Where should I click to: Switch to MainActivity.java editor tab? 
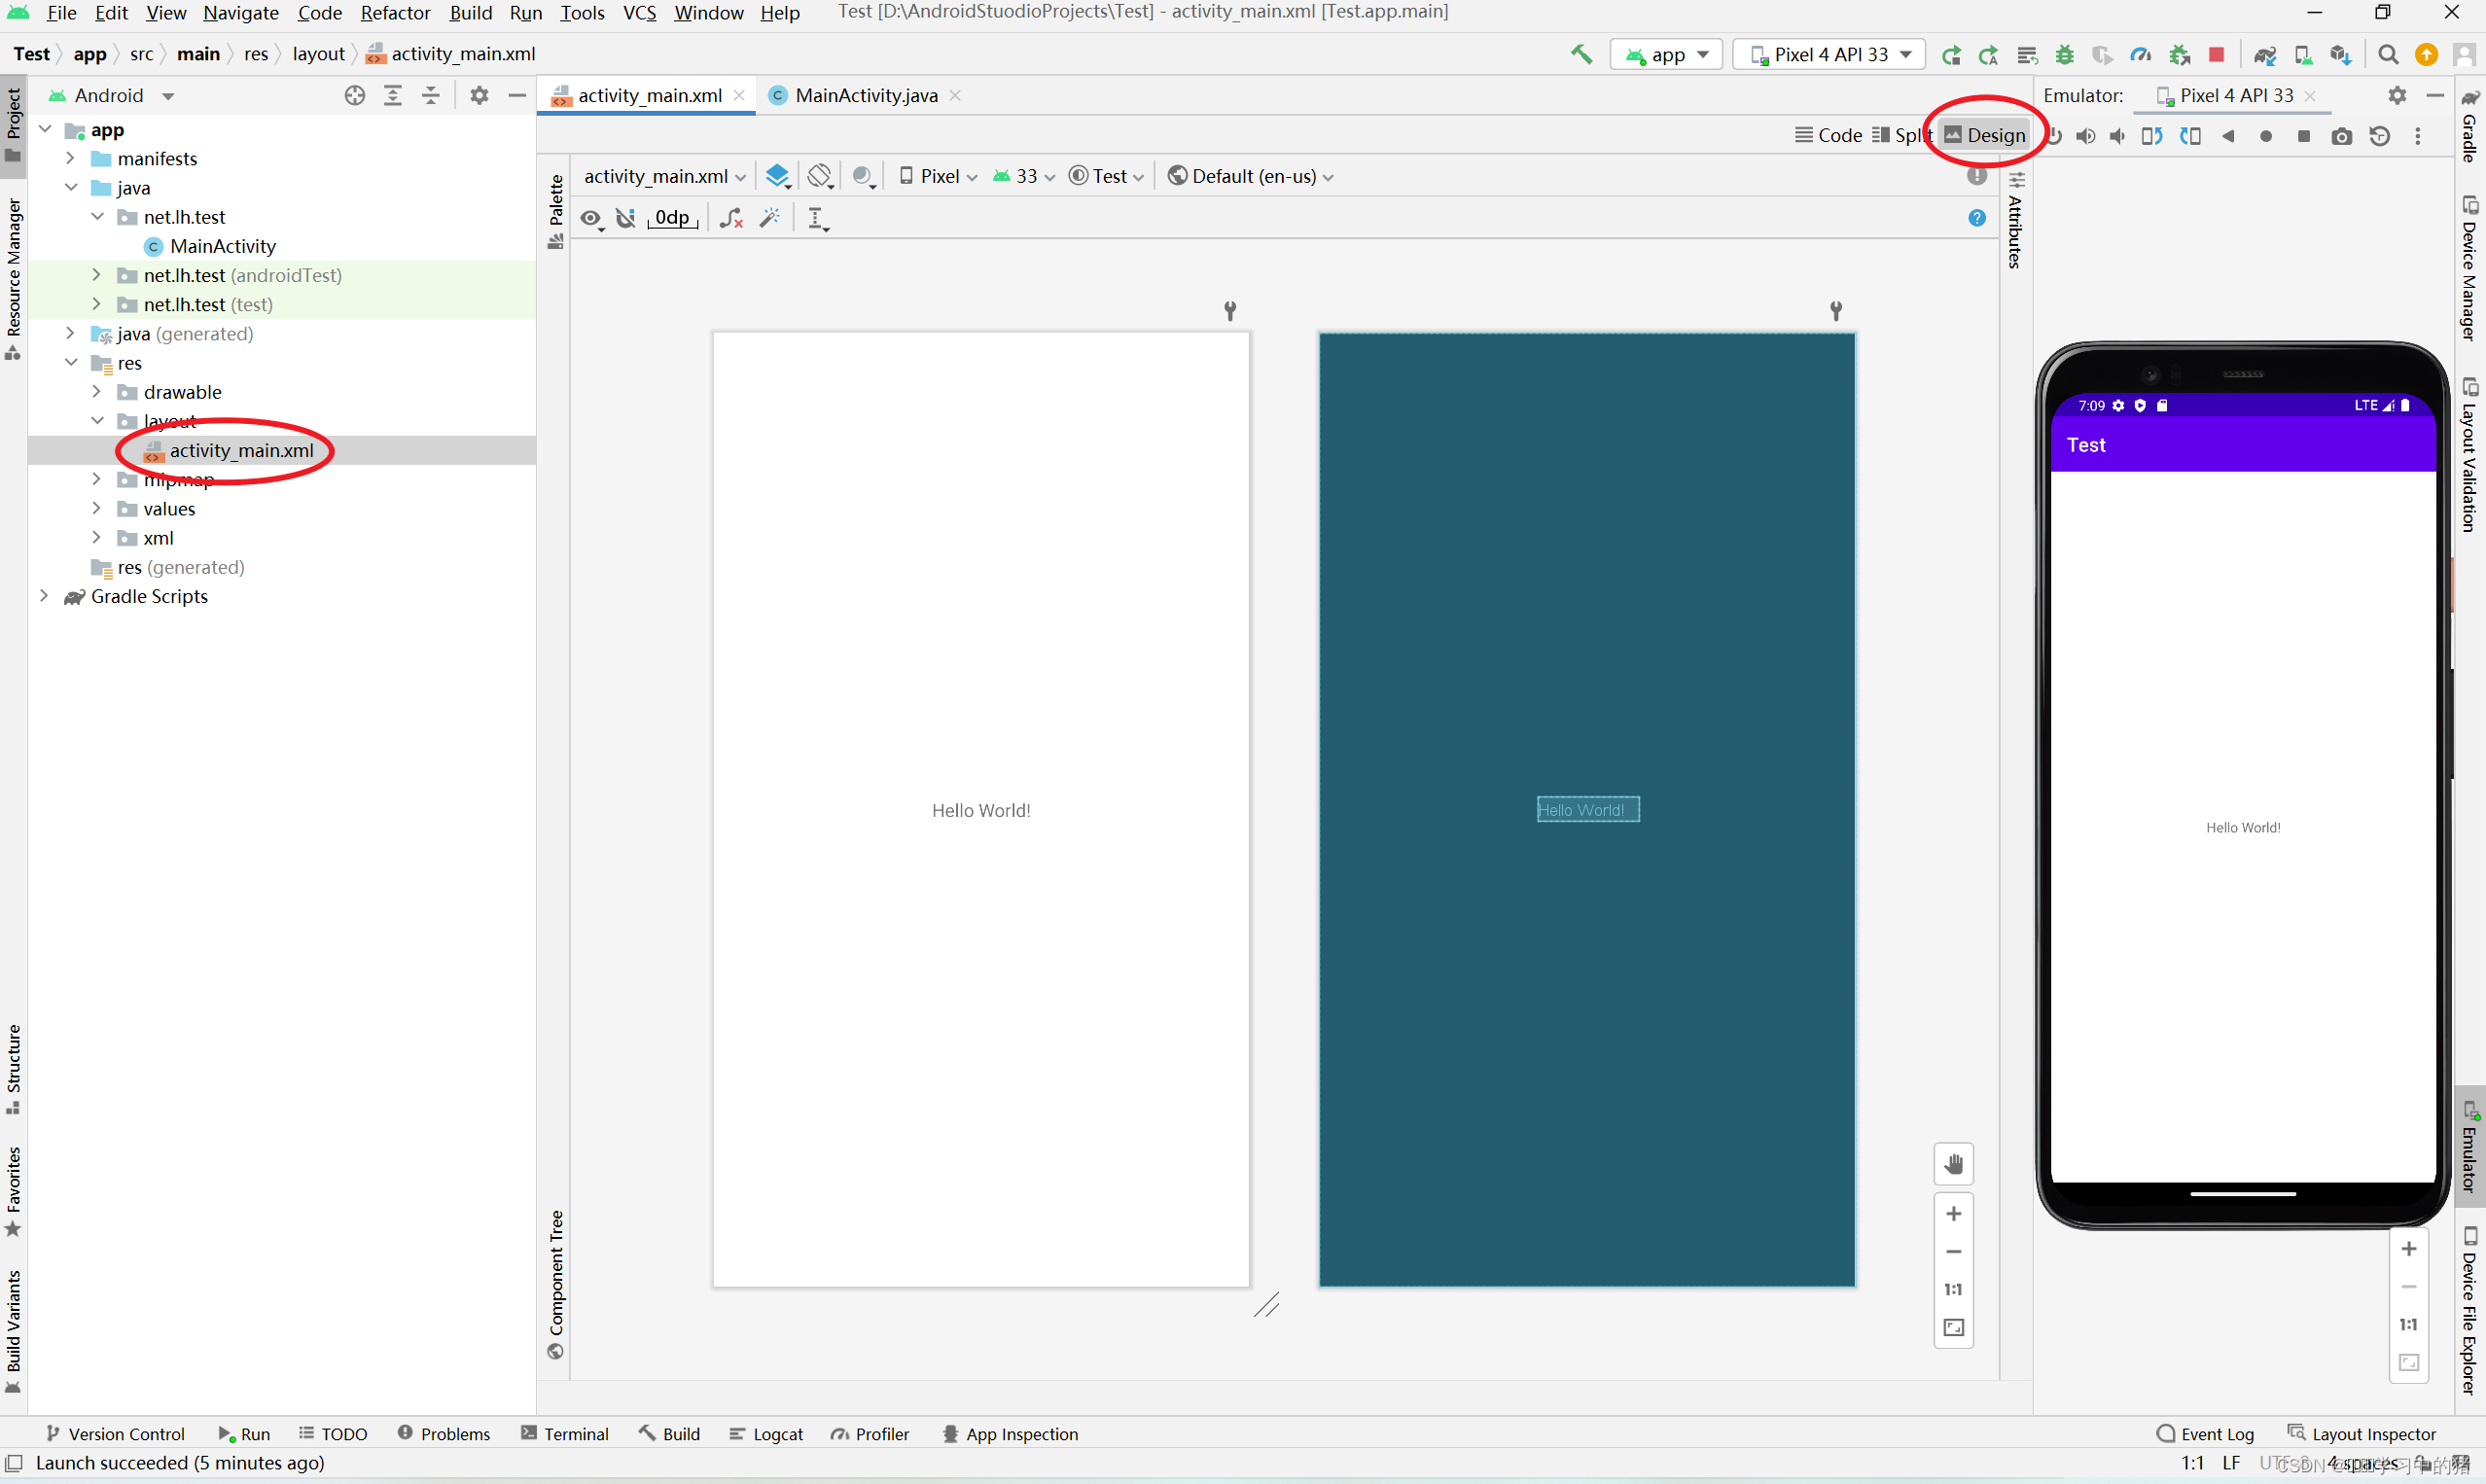(x=865, y=95)
